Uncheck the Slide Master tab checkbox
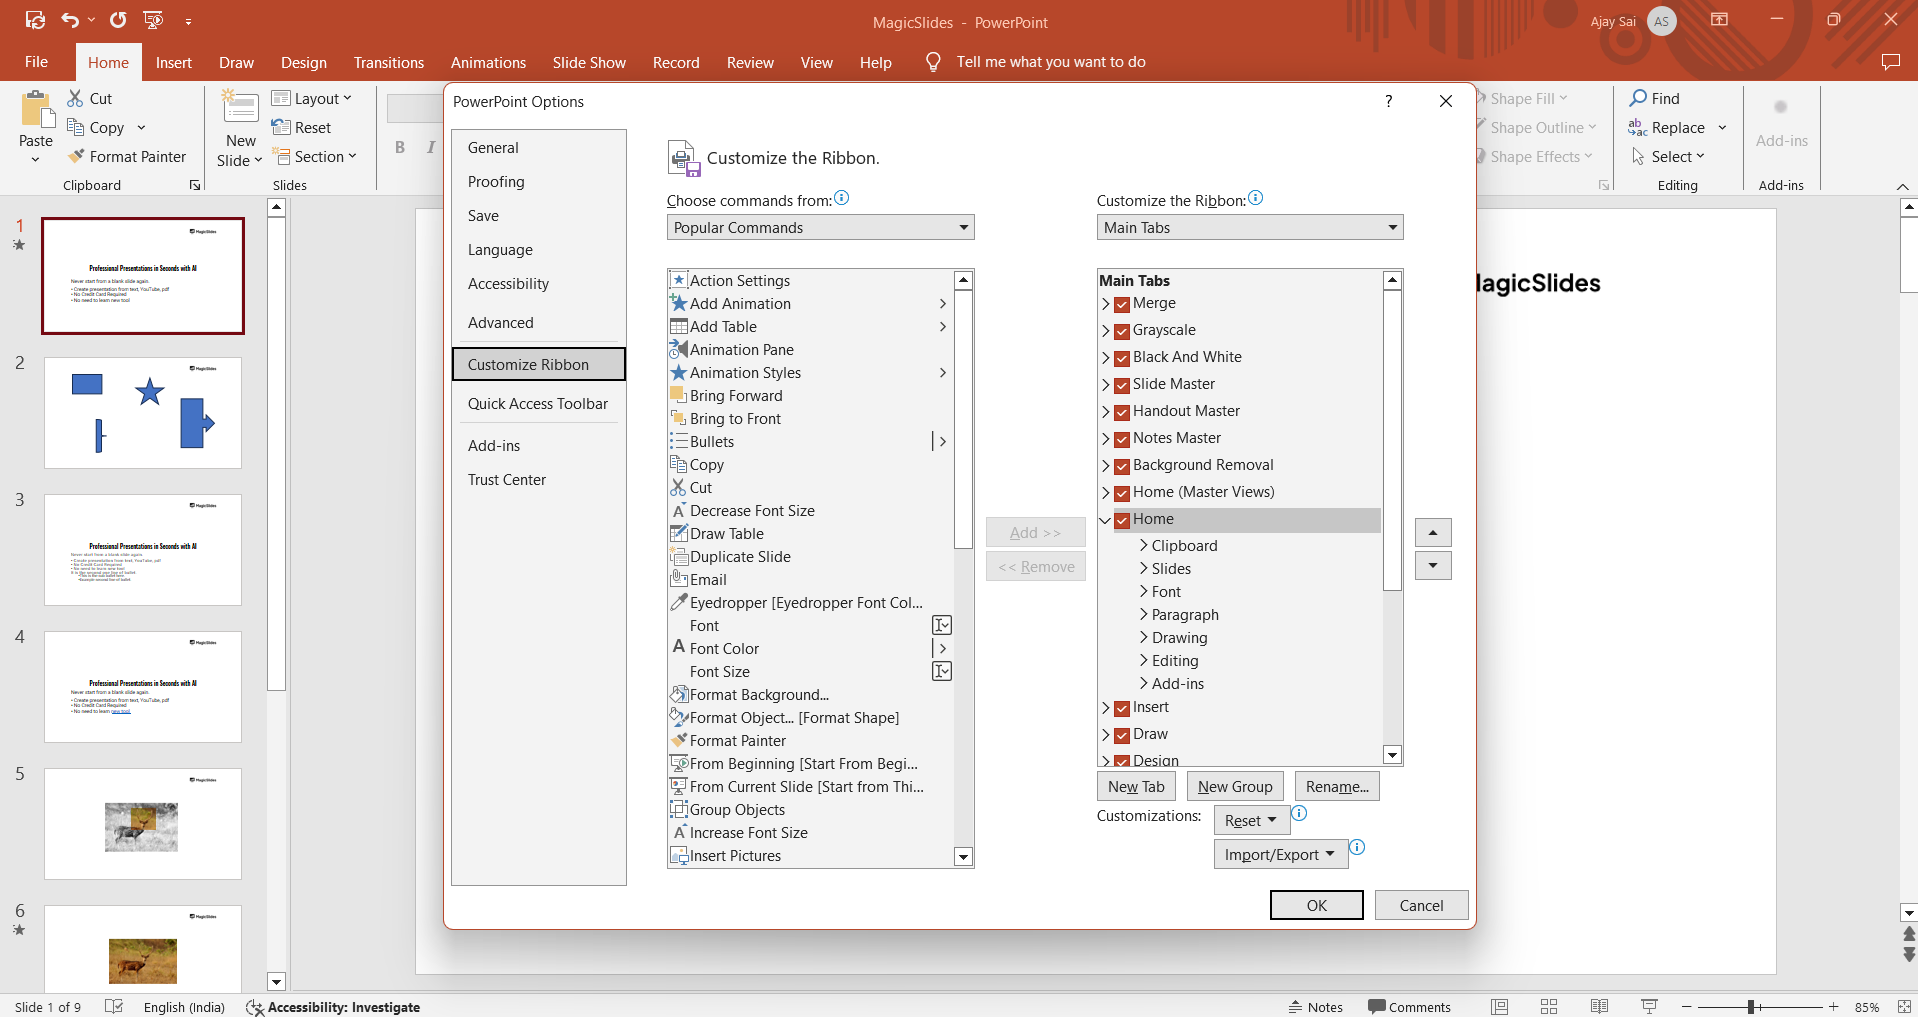The image size is (1918, 1017). [x=1122, y=385]
